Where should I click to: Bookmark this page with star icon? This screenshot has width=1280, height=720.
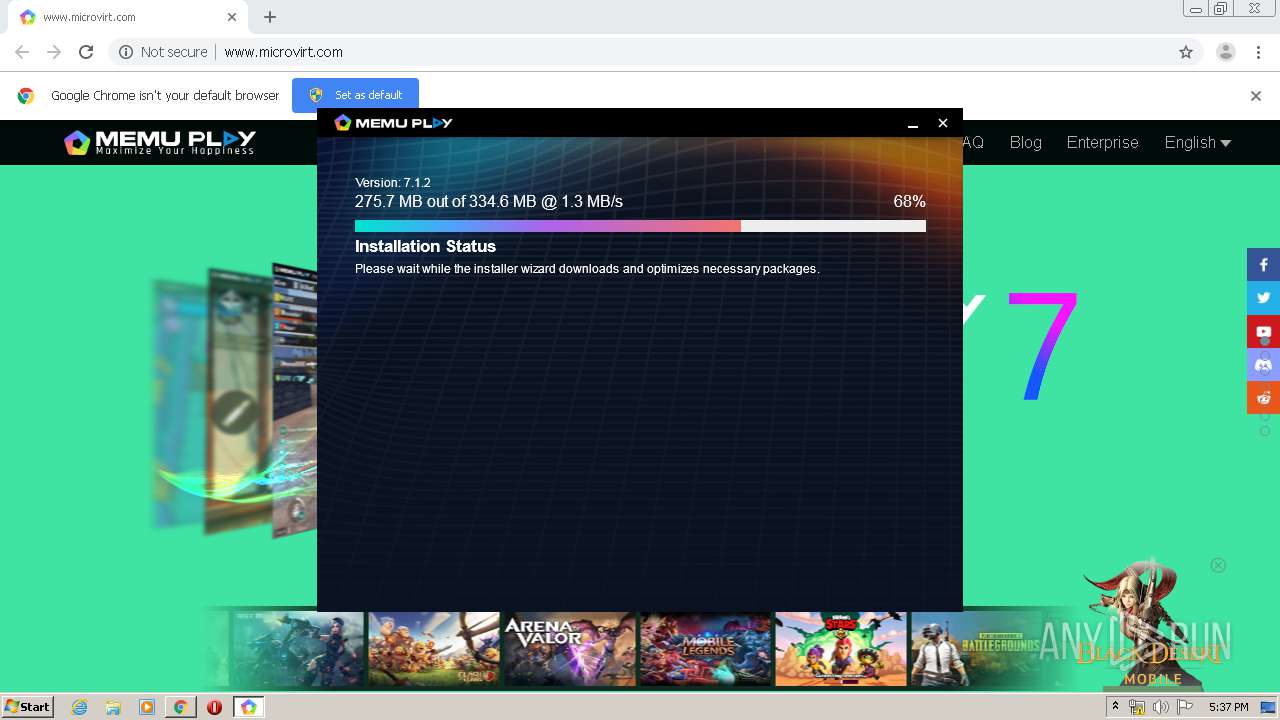pos(1186,52)
